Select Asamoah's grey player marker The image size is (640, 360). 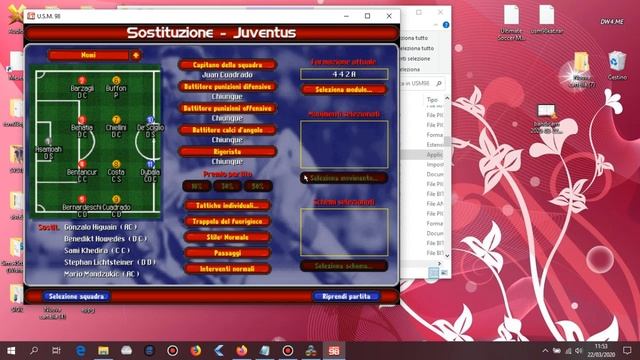pos(48,142)
